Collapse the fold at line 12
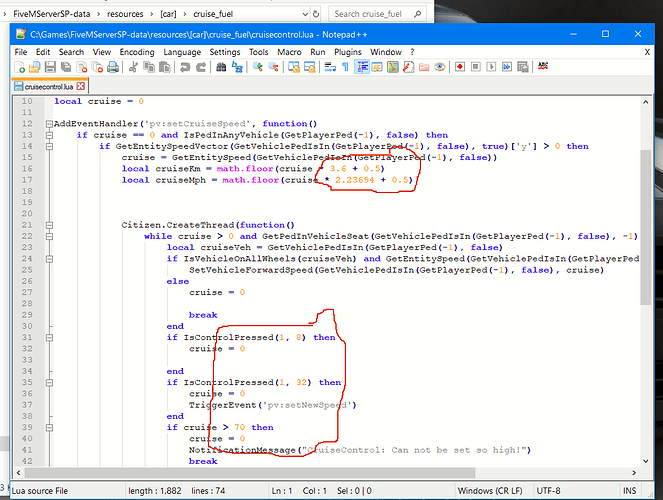Viewport: 663px width, 500px height. click(x=49, y=124)
